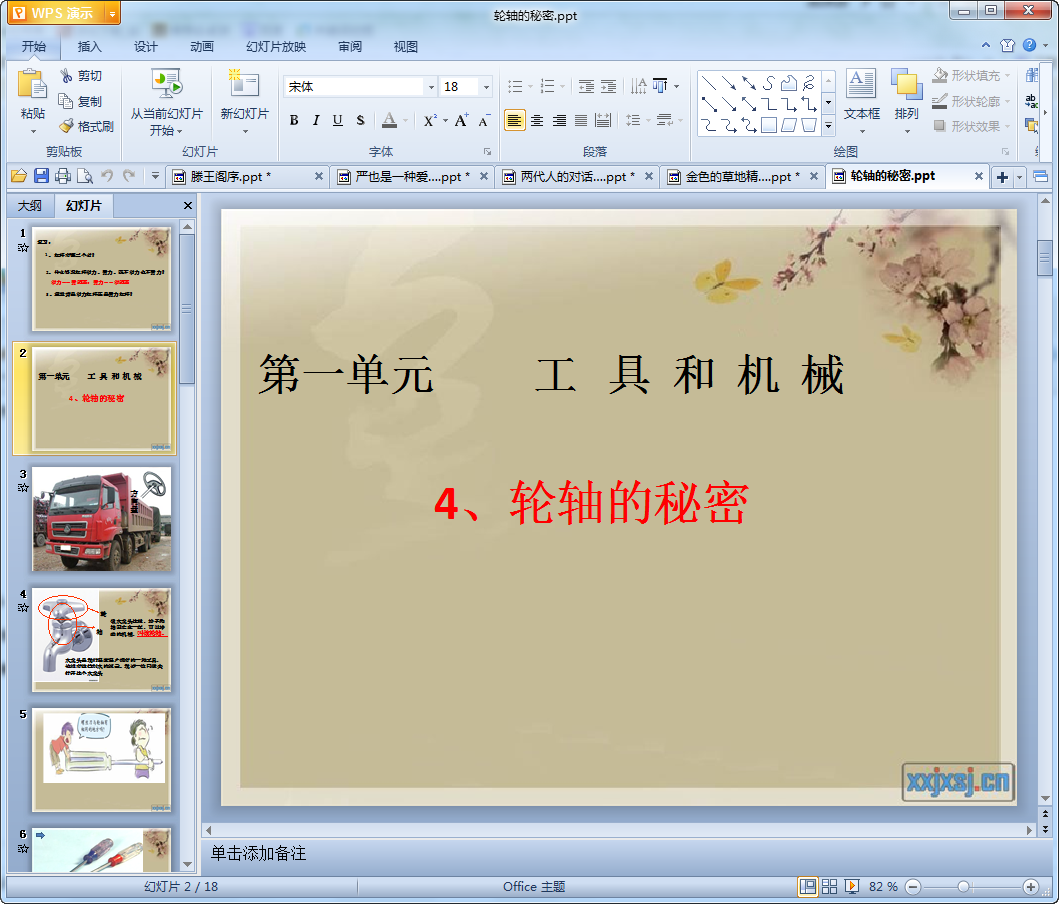Open the WPS application menu arrow
Image resolution: width=1059 pixels, height=904 pixels.
[112, 13]
